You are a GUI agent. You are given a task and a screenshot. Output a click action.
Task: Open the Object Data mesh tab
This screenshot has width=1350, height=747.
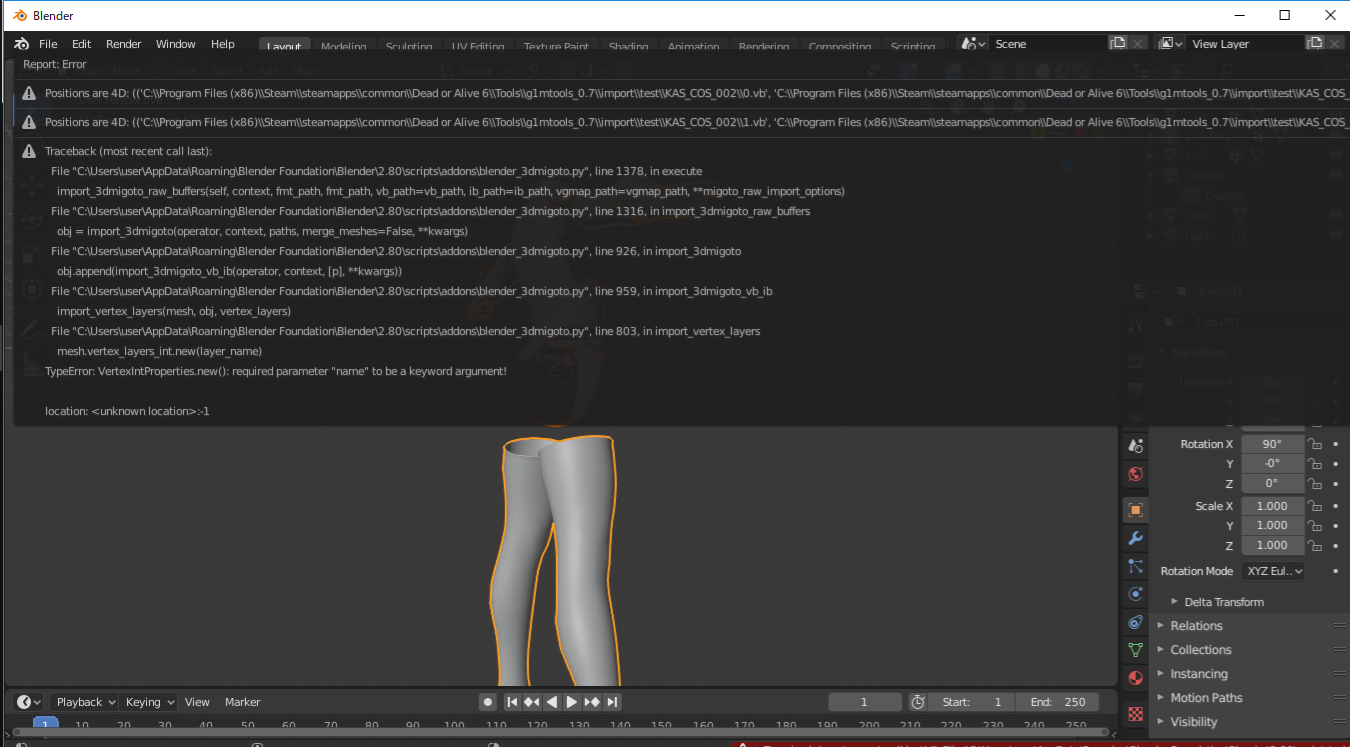point(1135,650)
